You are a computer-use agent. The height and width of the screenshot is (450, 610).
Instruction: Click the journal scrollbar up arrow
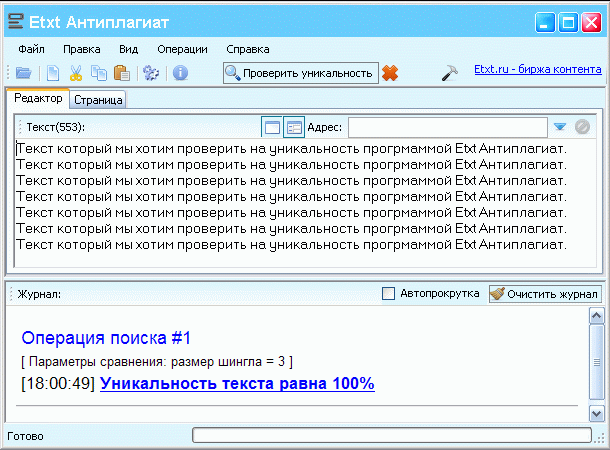pyautogui.click(x=596, y=315)
